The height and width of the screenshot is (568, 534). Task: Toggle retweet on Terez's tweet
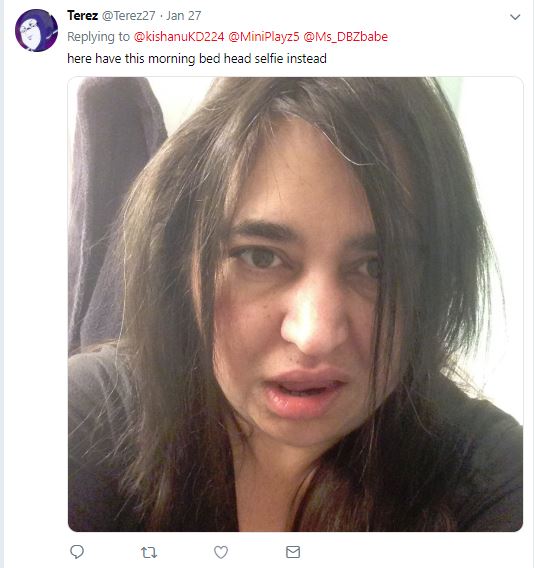point(149,552)
